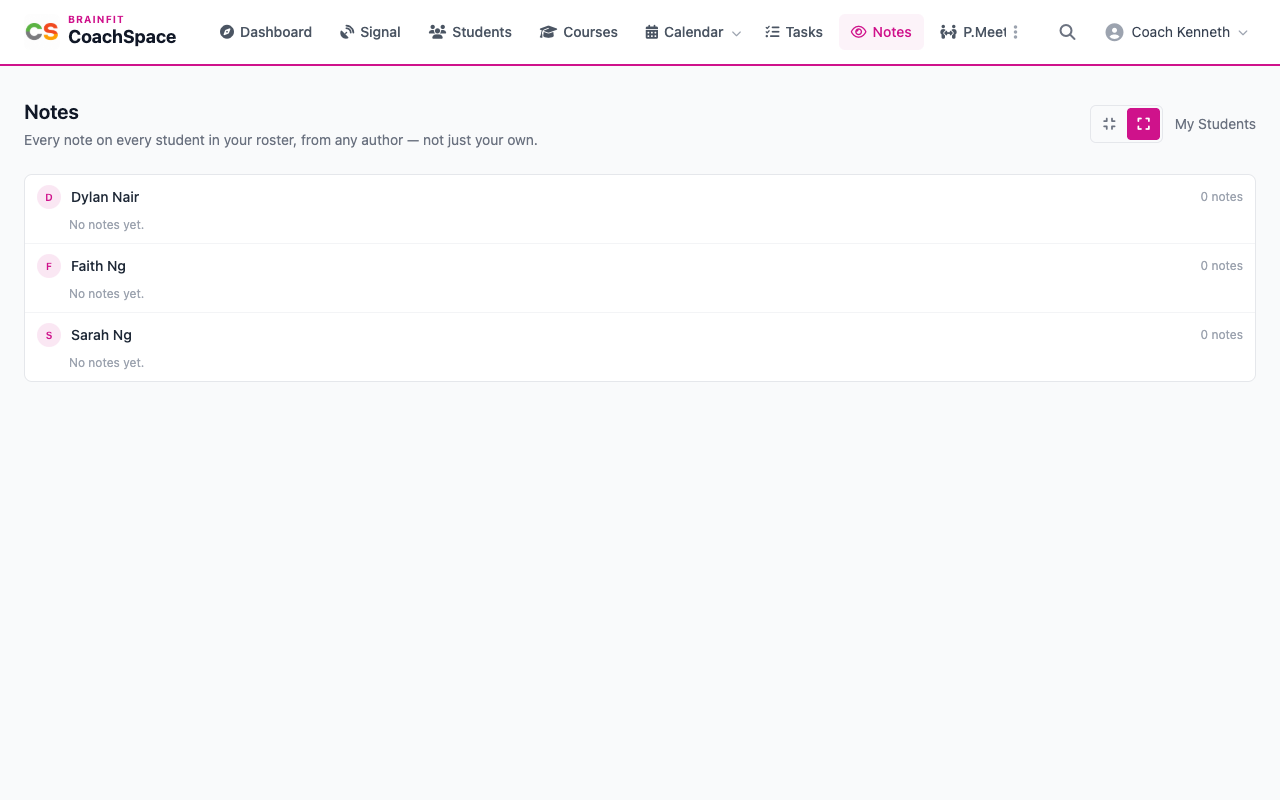
Task: Click the 0 notes count for Sarah Ng
Action: 1221,335
